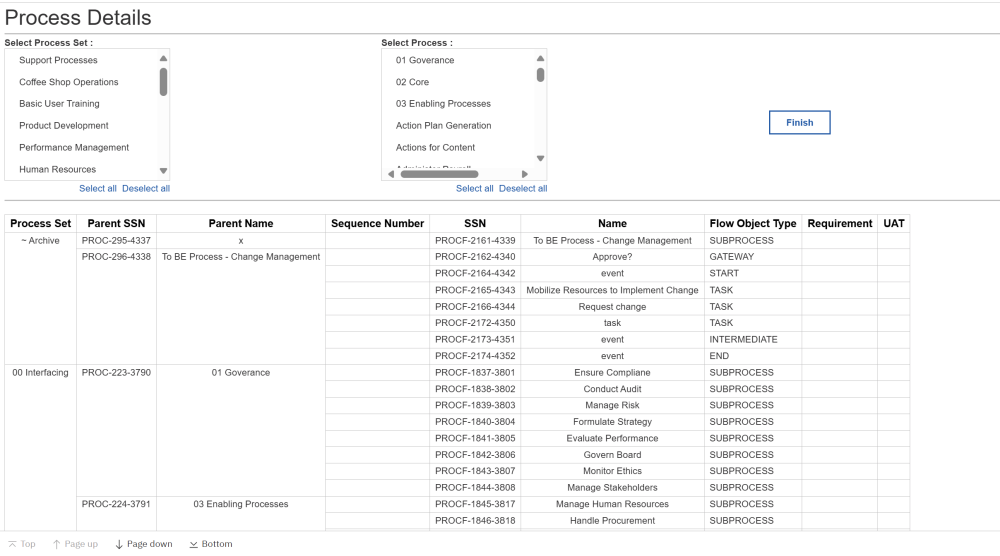This screenshot has height=556, width=1000.
Task: Select all under the Select Process list
Action: coord(475,188)
